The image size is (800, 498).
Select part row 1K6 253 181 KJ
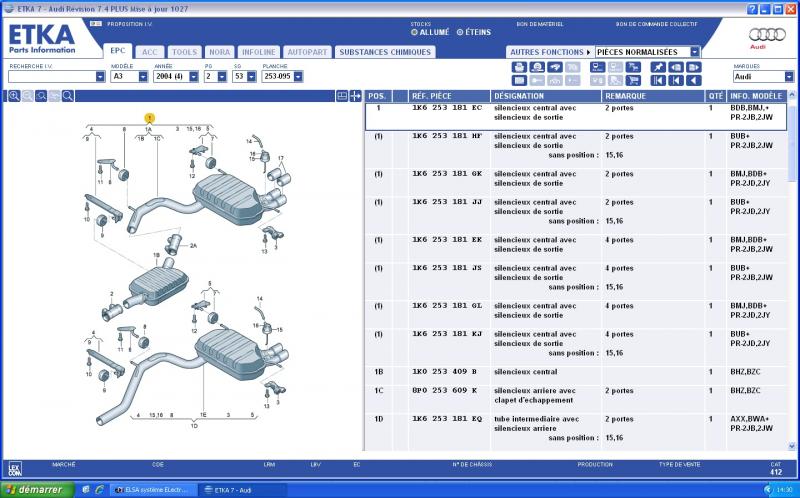point(576,348)
